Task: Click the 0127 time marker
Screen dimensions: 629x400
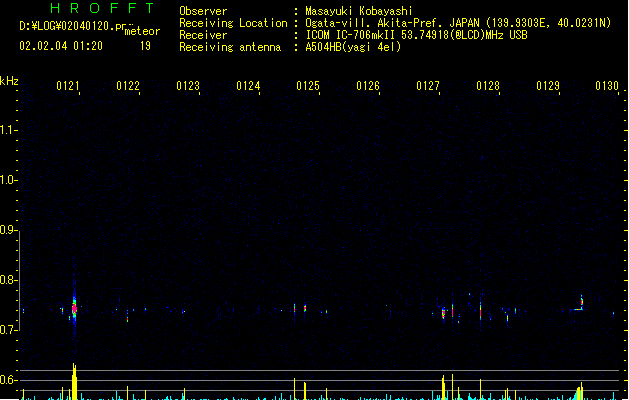Action: [428, 86]
